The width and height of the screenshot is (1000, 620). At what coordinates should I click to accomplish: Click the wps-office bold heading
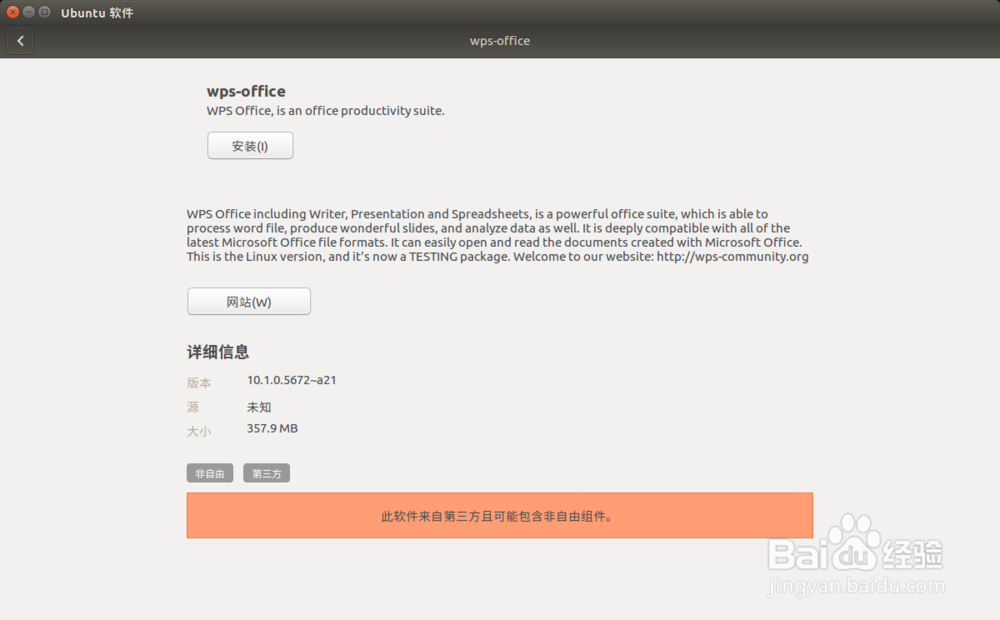(246, 91)
